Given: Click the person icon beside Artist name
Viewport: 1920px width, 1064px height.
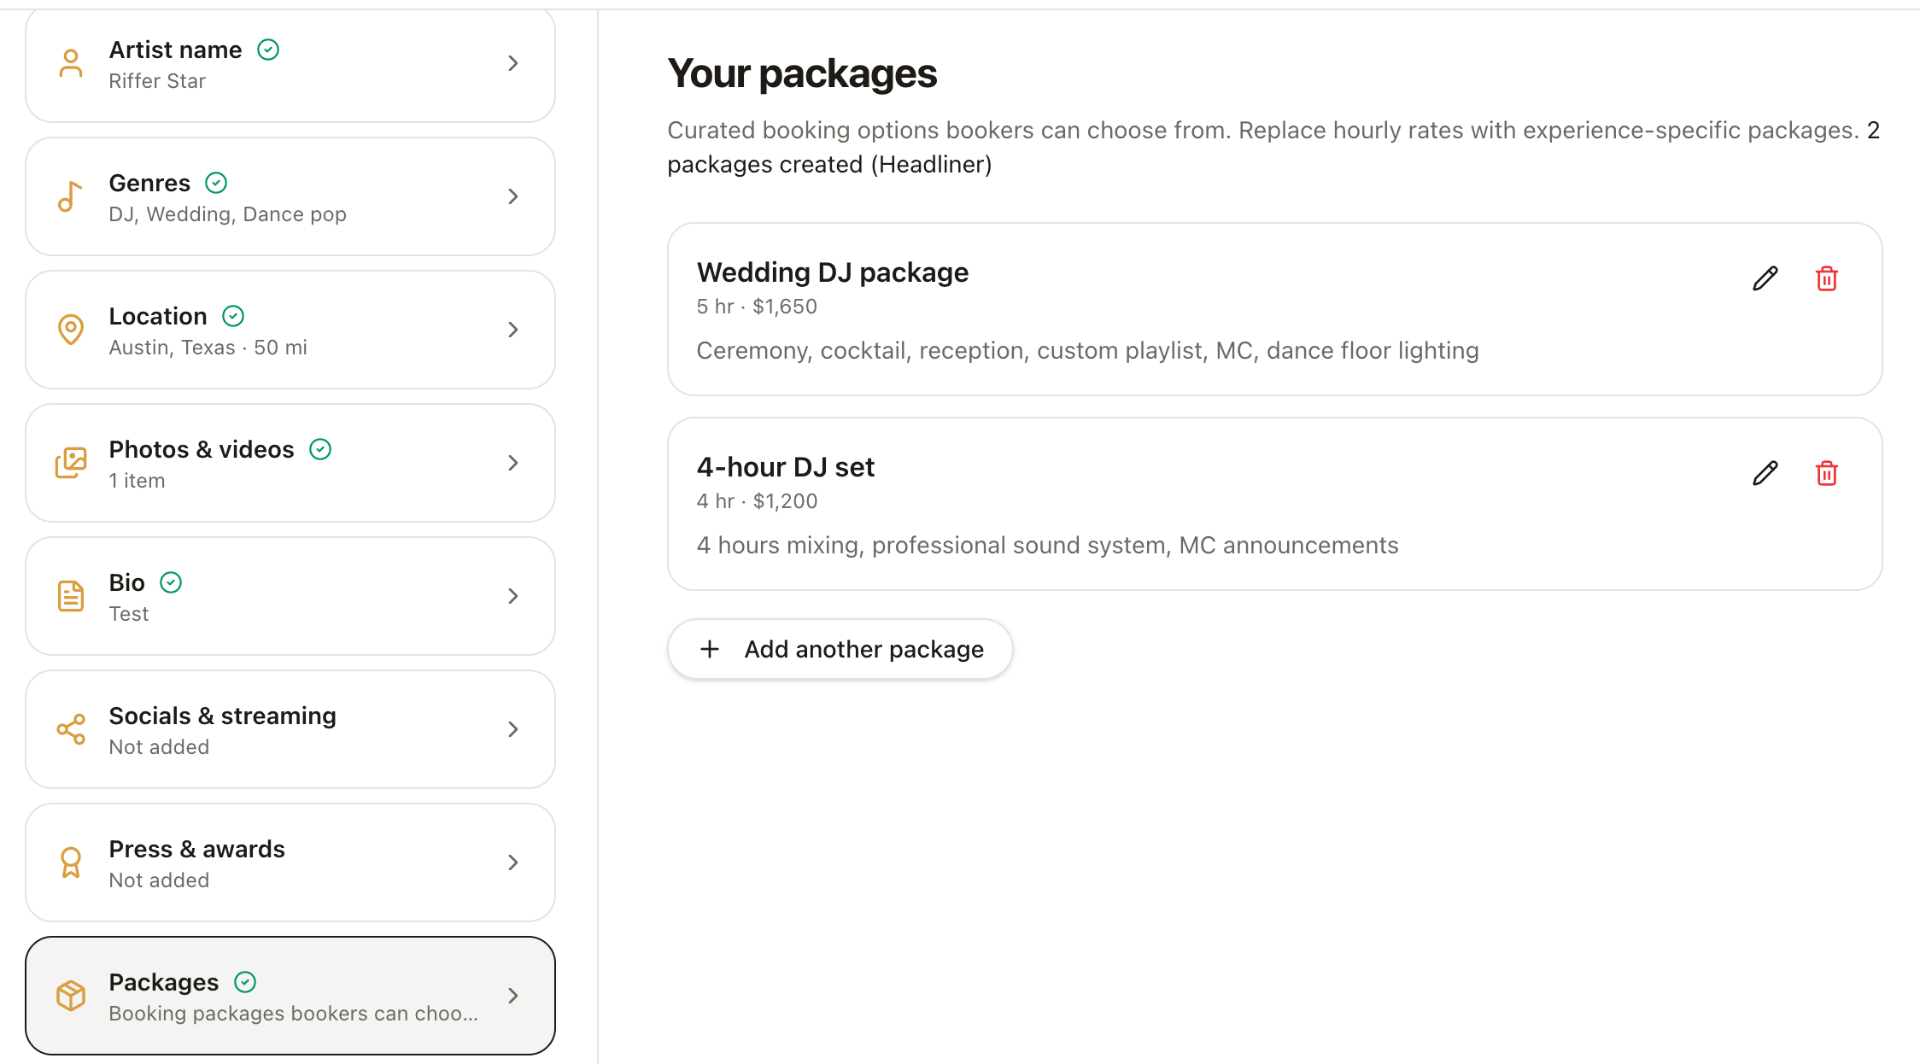Looking at the screenshot, I should click(70, 63).
